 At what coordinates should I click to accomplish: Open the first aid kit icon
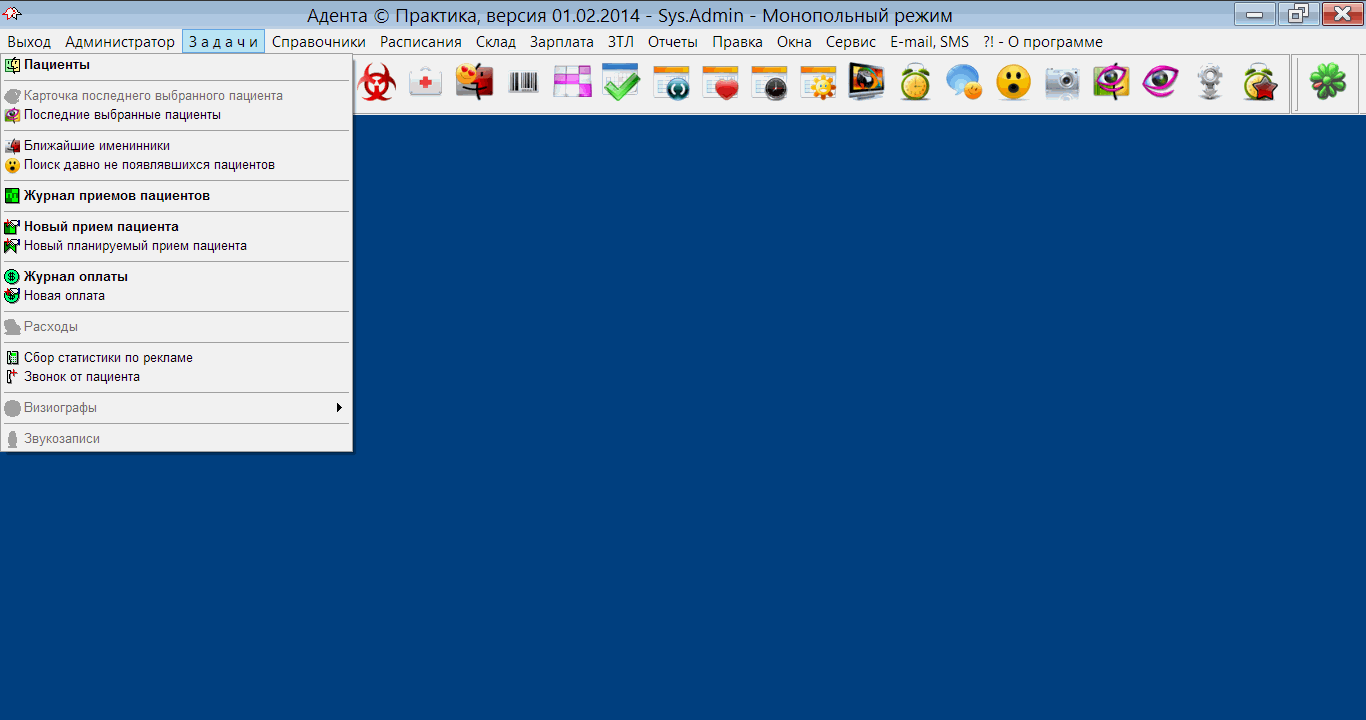coord(426,82)
